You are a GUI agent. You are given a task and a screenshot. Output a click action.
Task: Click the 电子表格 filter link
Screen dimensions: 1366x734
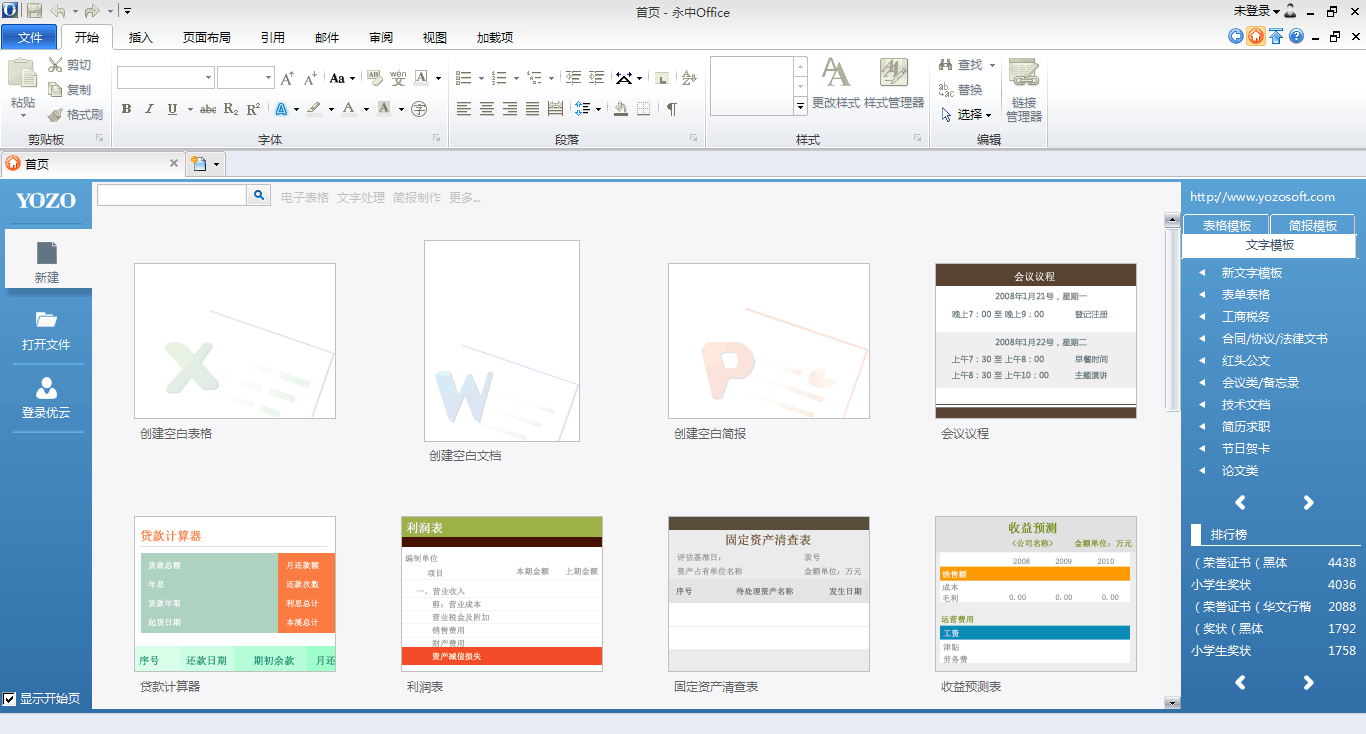(304, 198)
